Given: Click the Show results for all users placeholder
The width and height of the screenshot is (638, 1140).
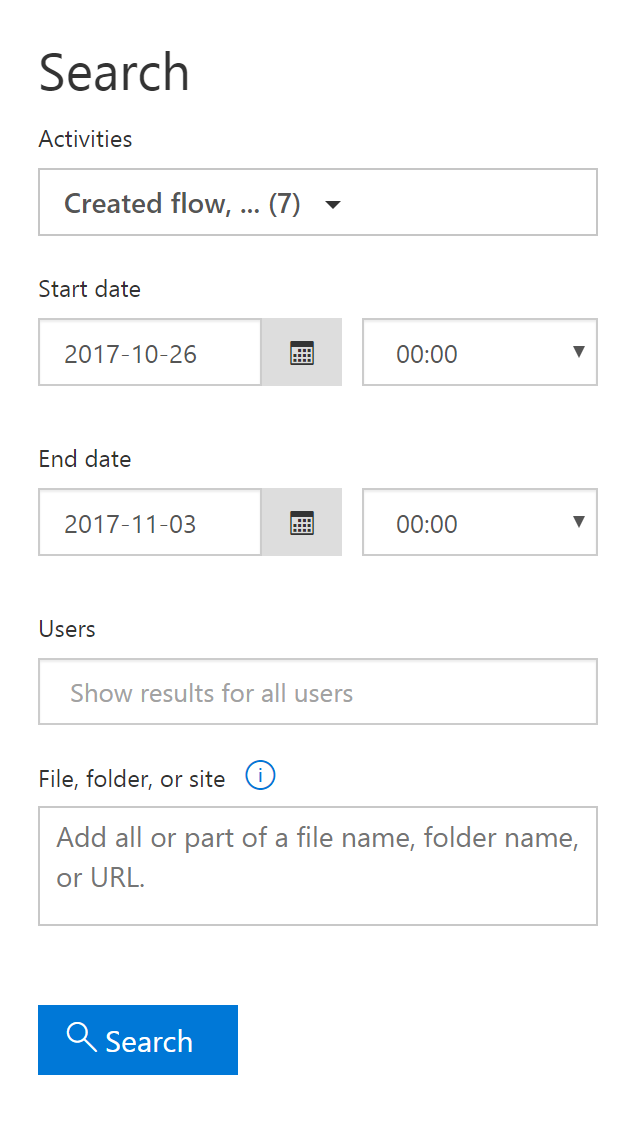Looking at the screenshot, I should 211,692.
